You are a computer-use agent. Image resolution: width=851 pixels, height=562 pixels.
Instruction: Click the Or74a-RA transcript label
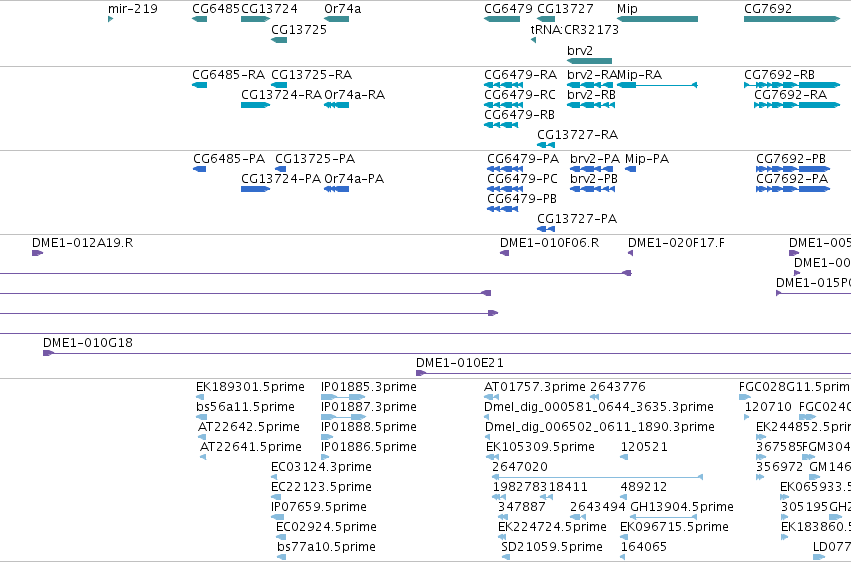(x=354, y=94)
